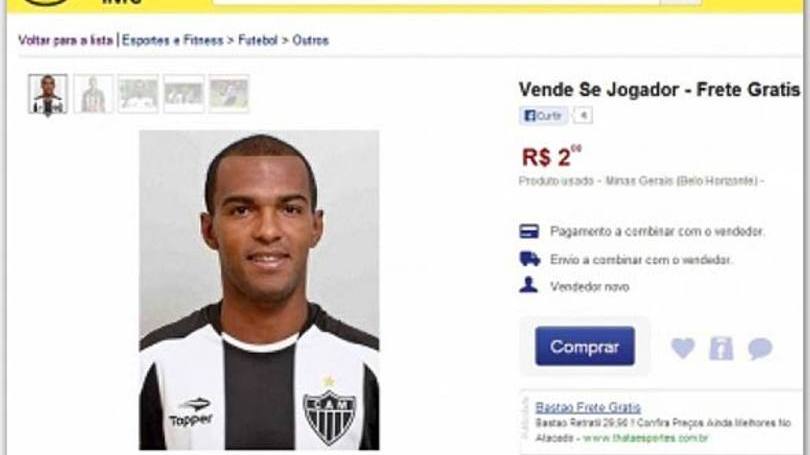Select the third thumbnail image

click(x=138, y=94)
